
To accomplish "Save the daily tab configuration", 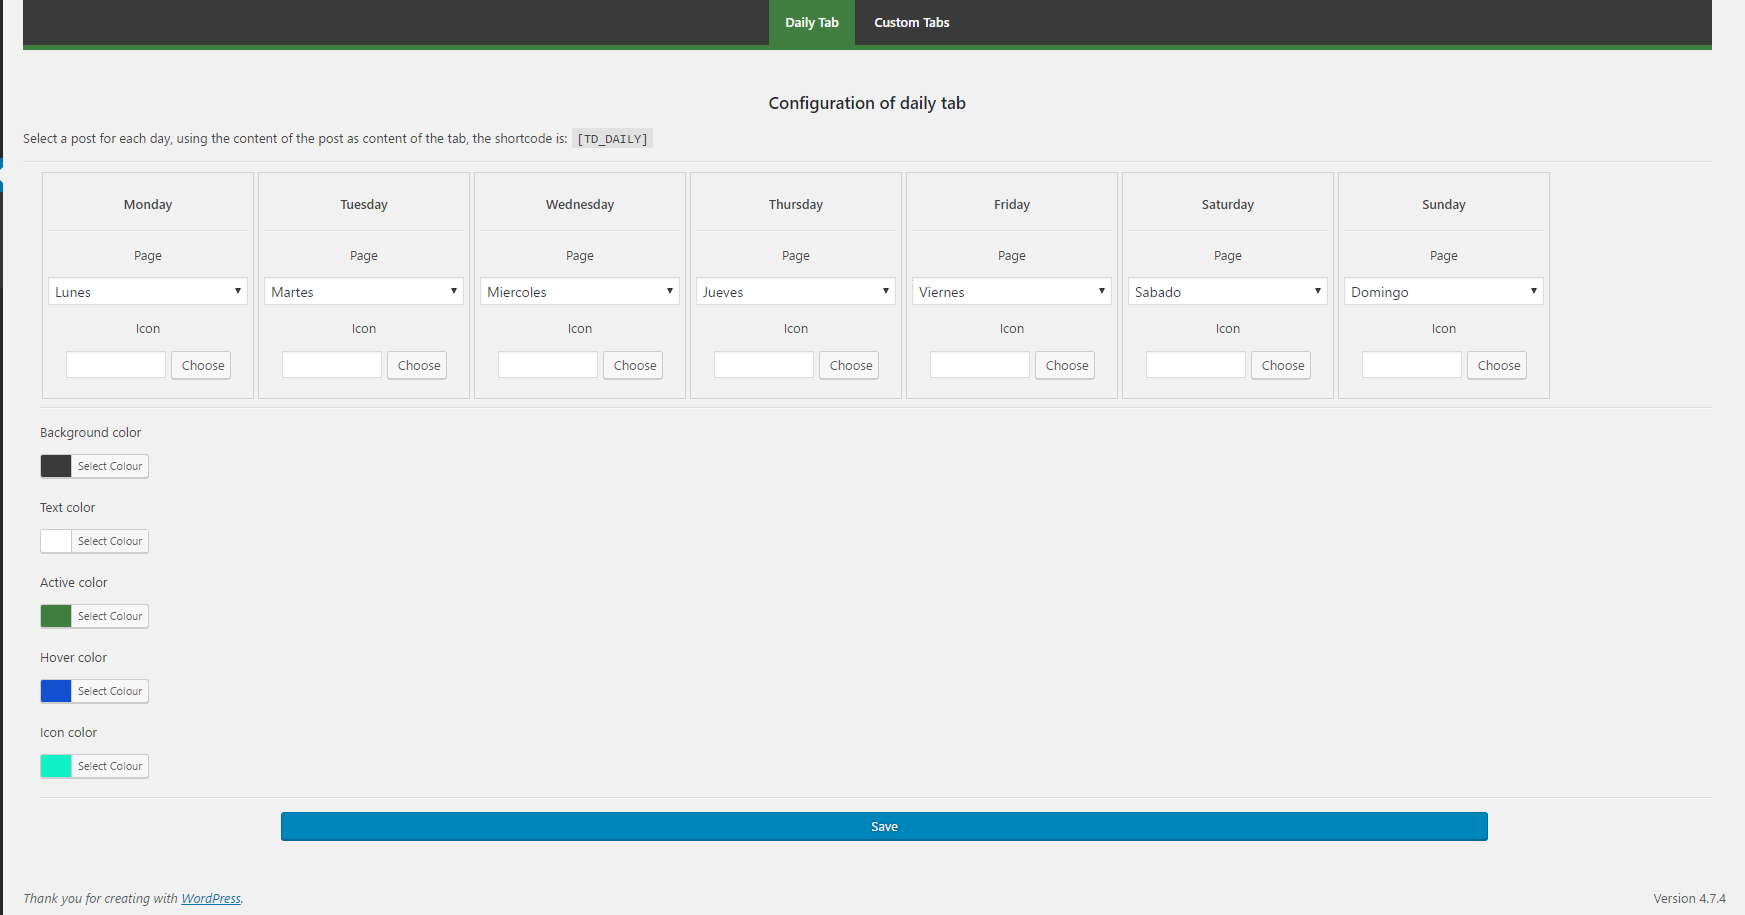I will point(884,826).
